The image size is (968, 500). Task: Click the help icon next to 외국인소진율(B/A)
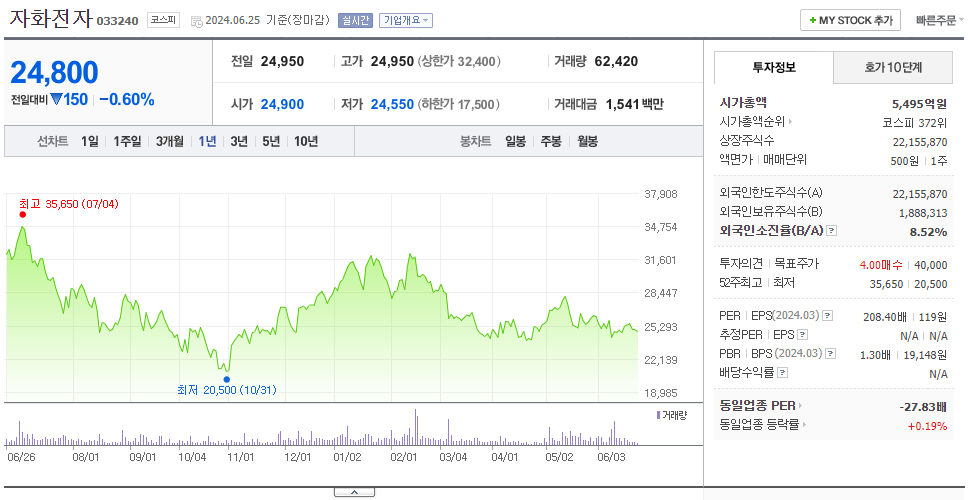832,230
